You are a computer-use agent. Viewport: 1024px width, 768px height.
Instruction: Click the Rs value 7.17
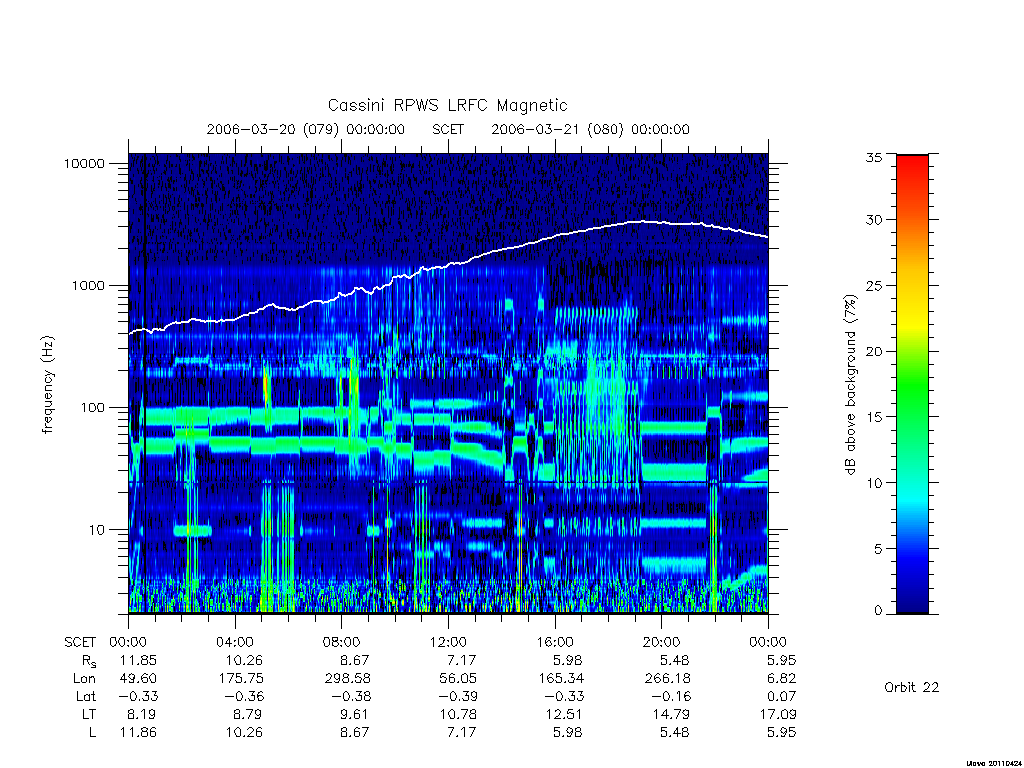(462, 660)
